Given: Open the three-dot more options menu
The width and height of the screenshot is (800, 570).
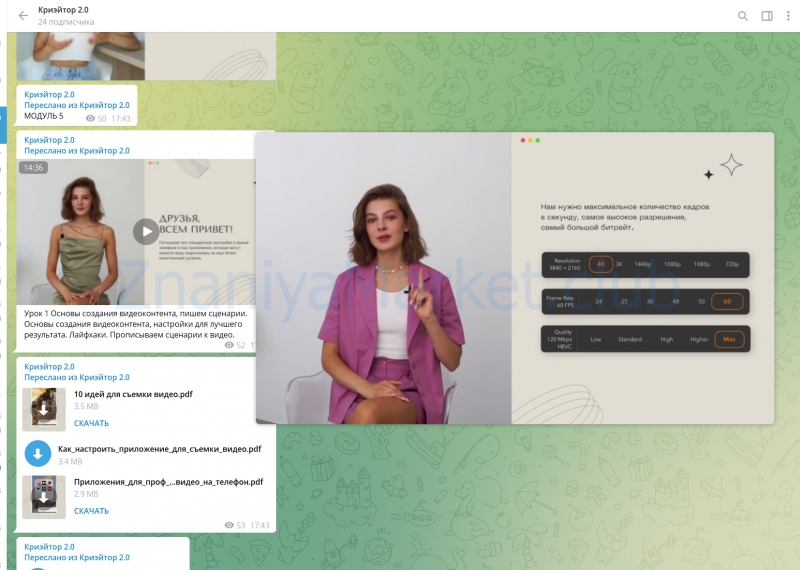Looking at the screenshot, I should (789, 15).
